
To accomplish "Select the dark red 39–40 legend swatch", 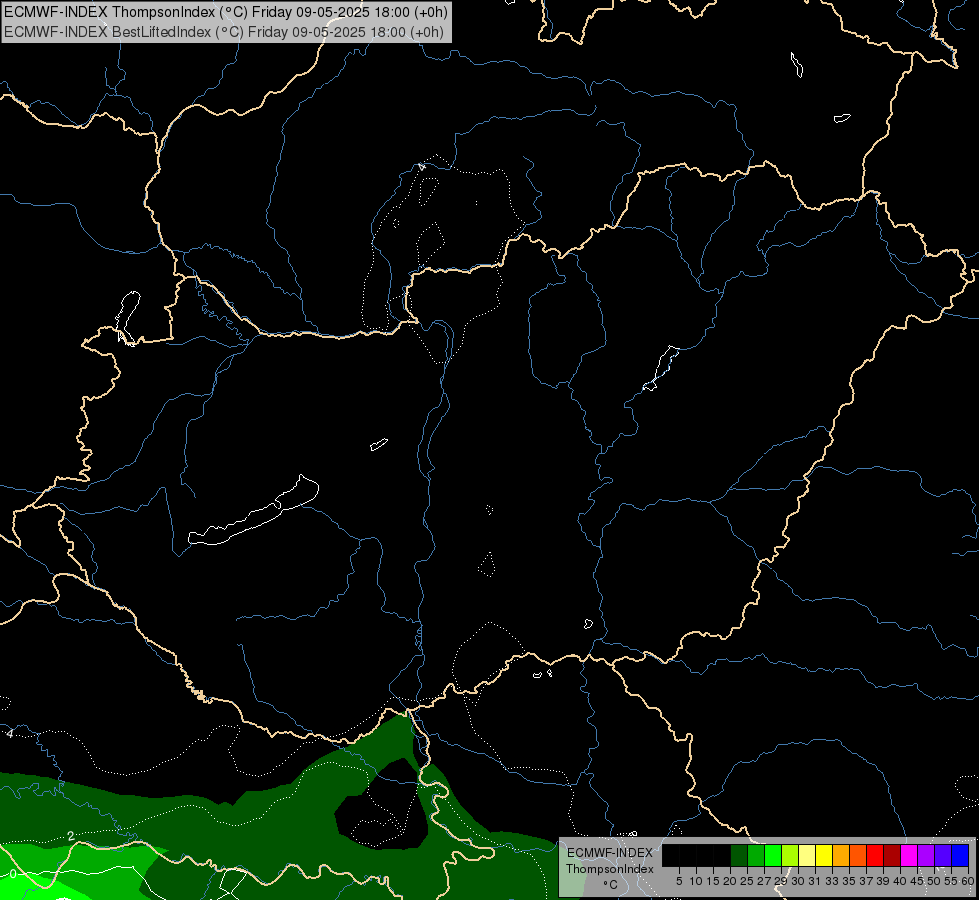I will point(892,855).
